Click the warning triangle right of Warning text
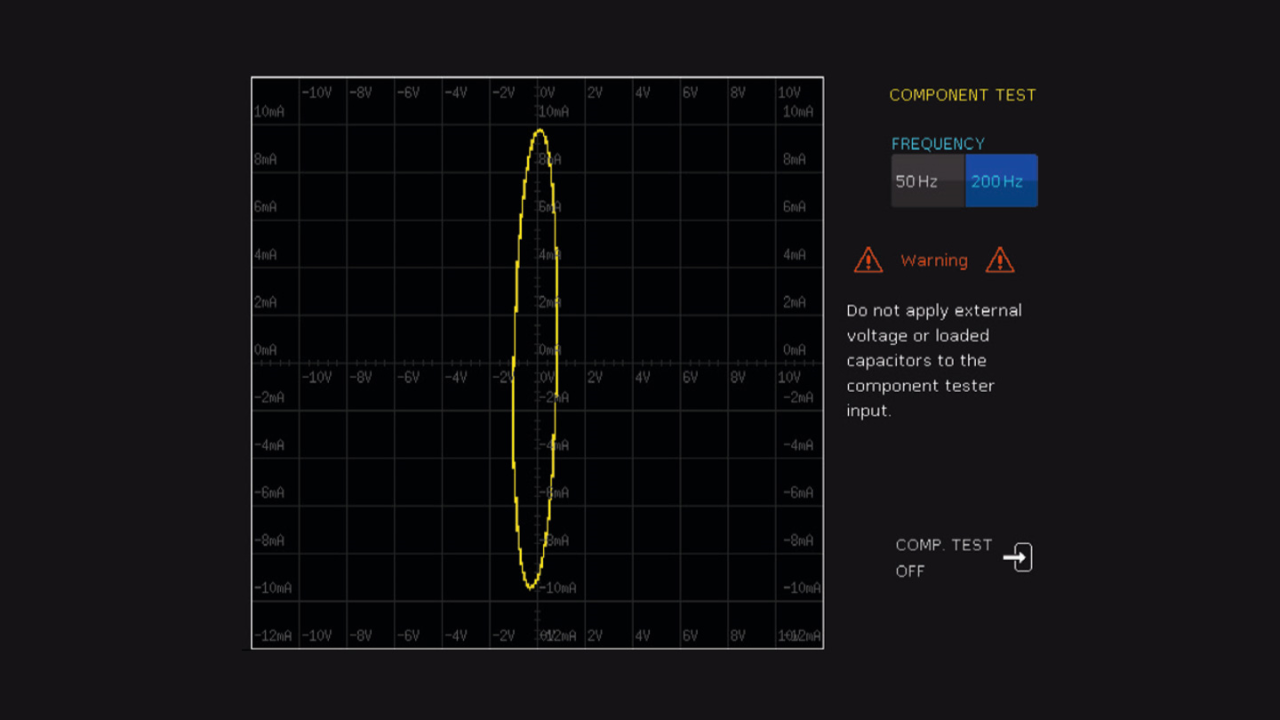Viewport: 1280px width, 720px height. coord(1000,261)
